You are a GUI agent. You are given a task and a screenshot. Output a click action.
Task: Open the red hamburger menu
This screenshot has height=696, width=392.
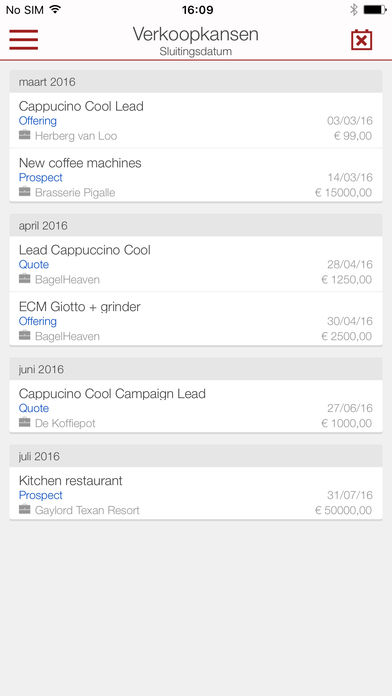(x=24, y=40)
